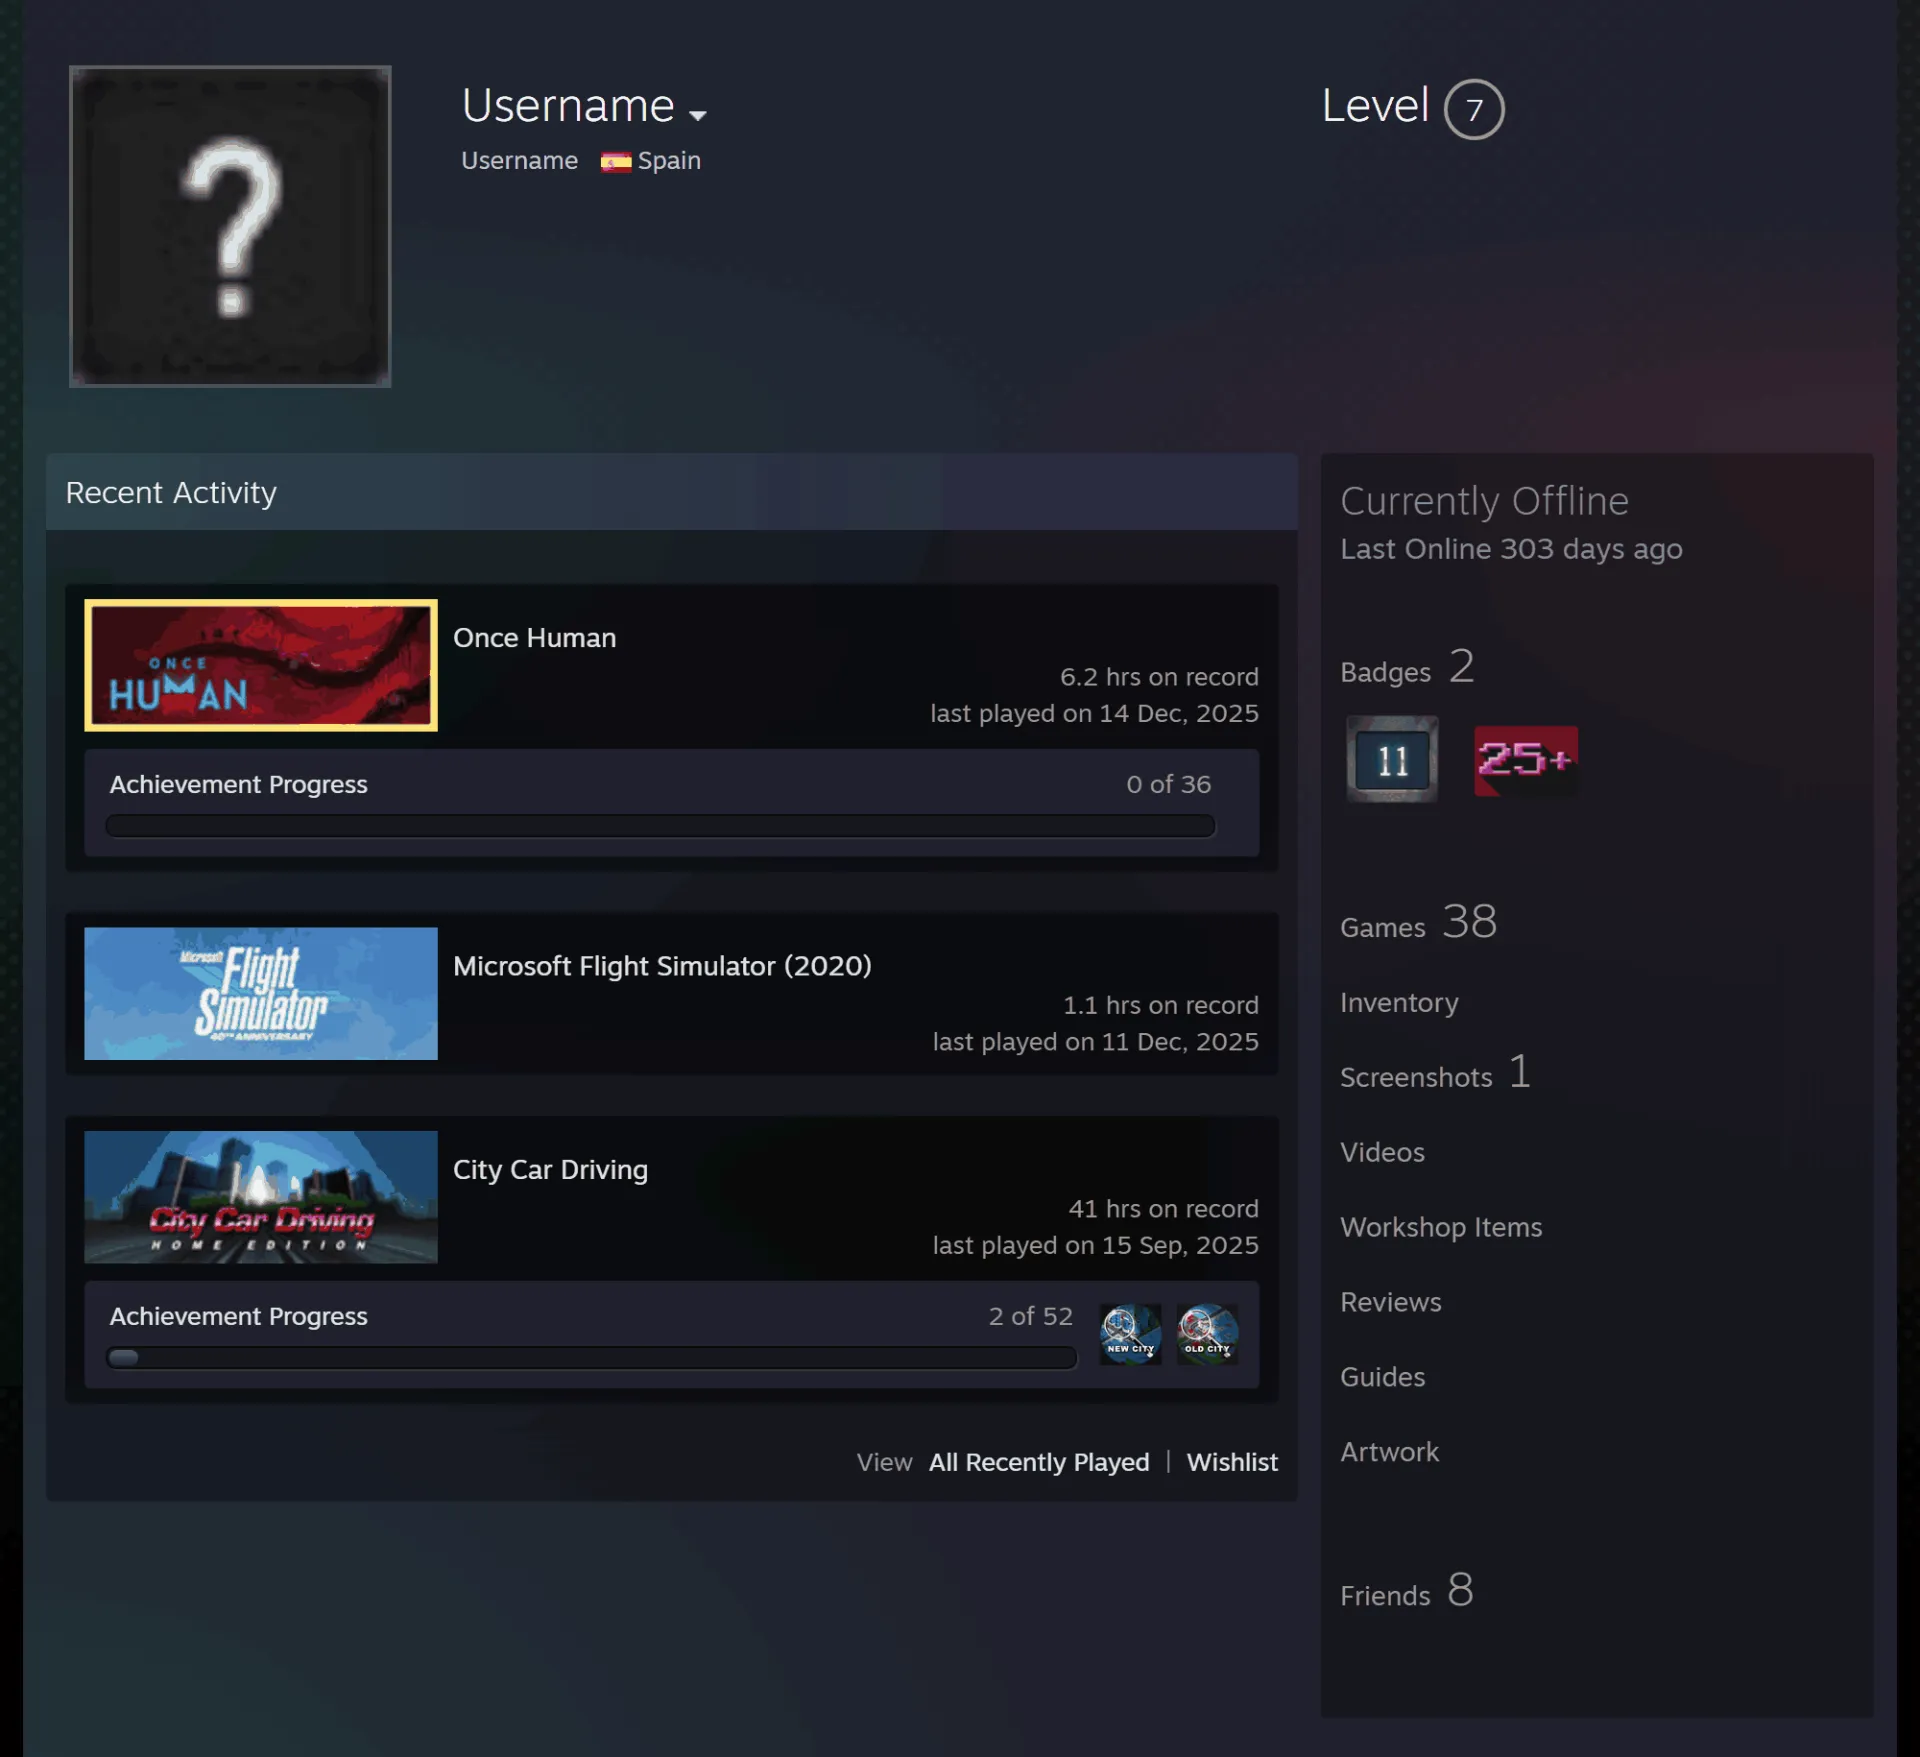Click the Spain flag icon
The width and height of the screenshot is (1920, 1757).
[x=616, y=161]
